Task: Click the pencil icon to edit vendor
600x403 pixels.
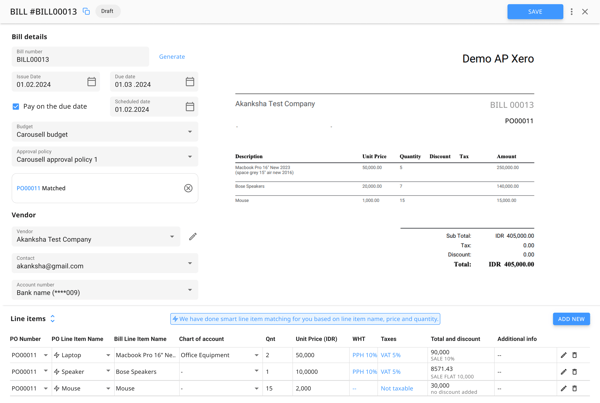Action: (x=193, y=237)
